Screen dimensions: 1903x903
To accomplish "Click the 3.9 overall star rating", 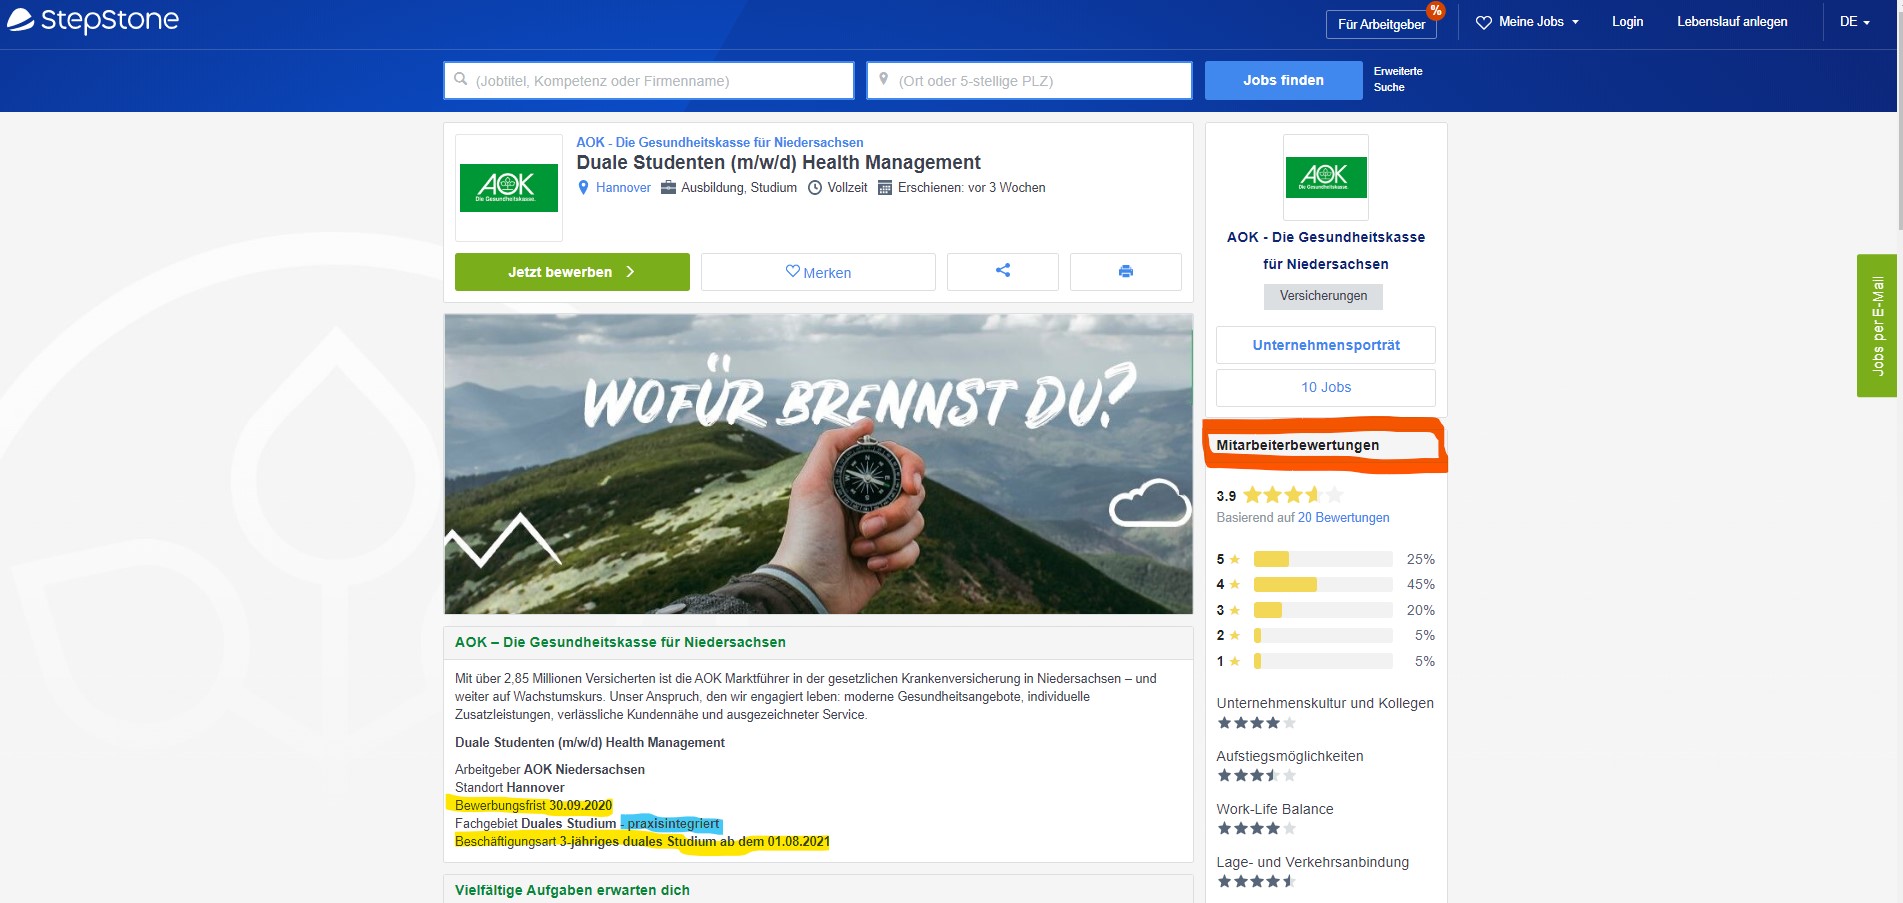I will (1293, 495).
